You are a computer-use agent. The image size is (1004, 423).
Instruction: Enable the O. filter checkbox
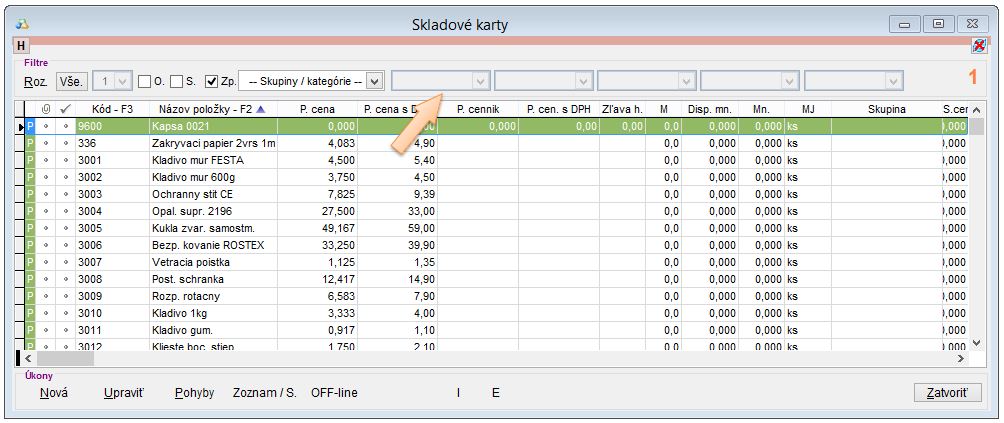[144, 81]
